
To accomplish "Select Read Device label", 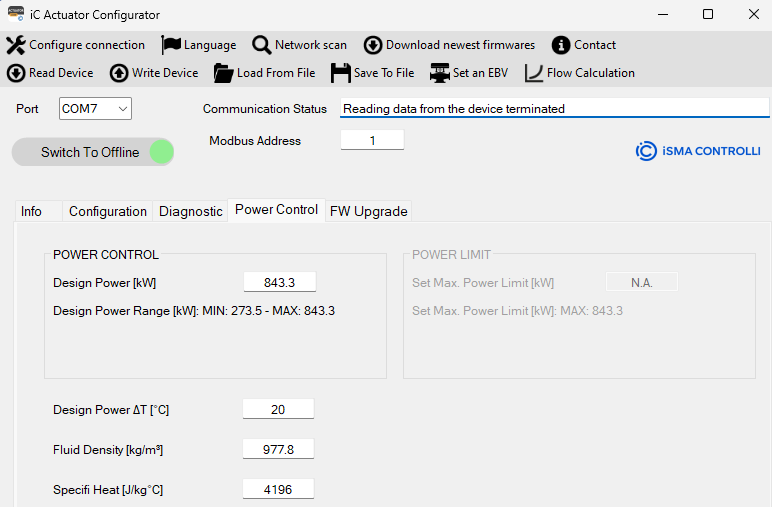I will coord(61,73).
